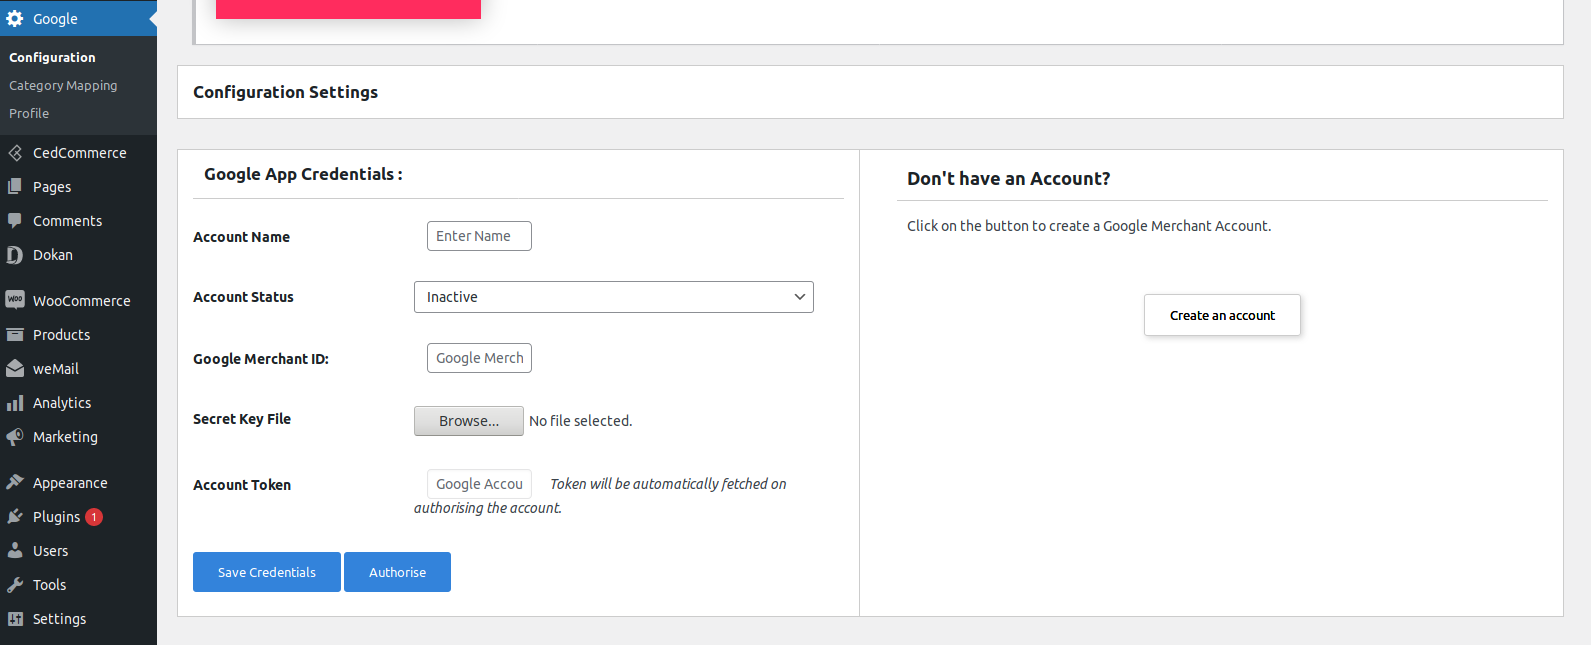Viewport: 1591px width, 645px height.
Task: Open the Pages menu label
Action: 52,187
